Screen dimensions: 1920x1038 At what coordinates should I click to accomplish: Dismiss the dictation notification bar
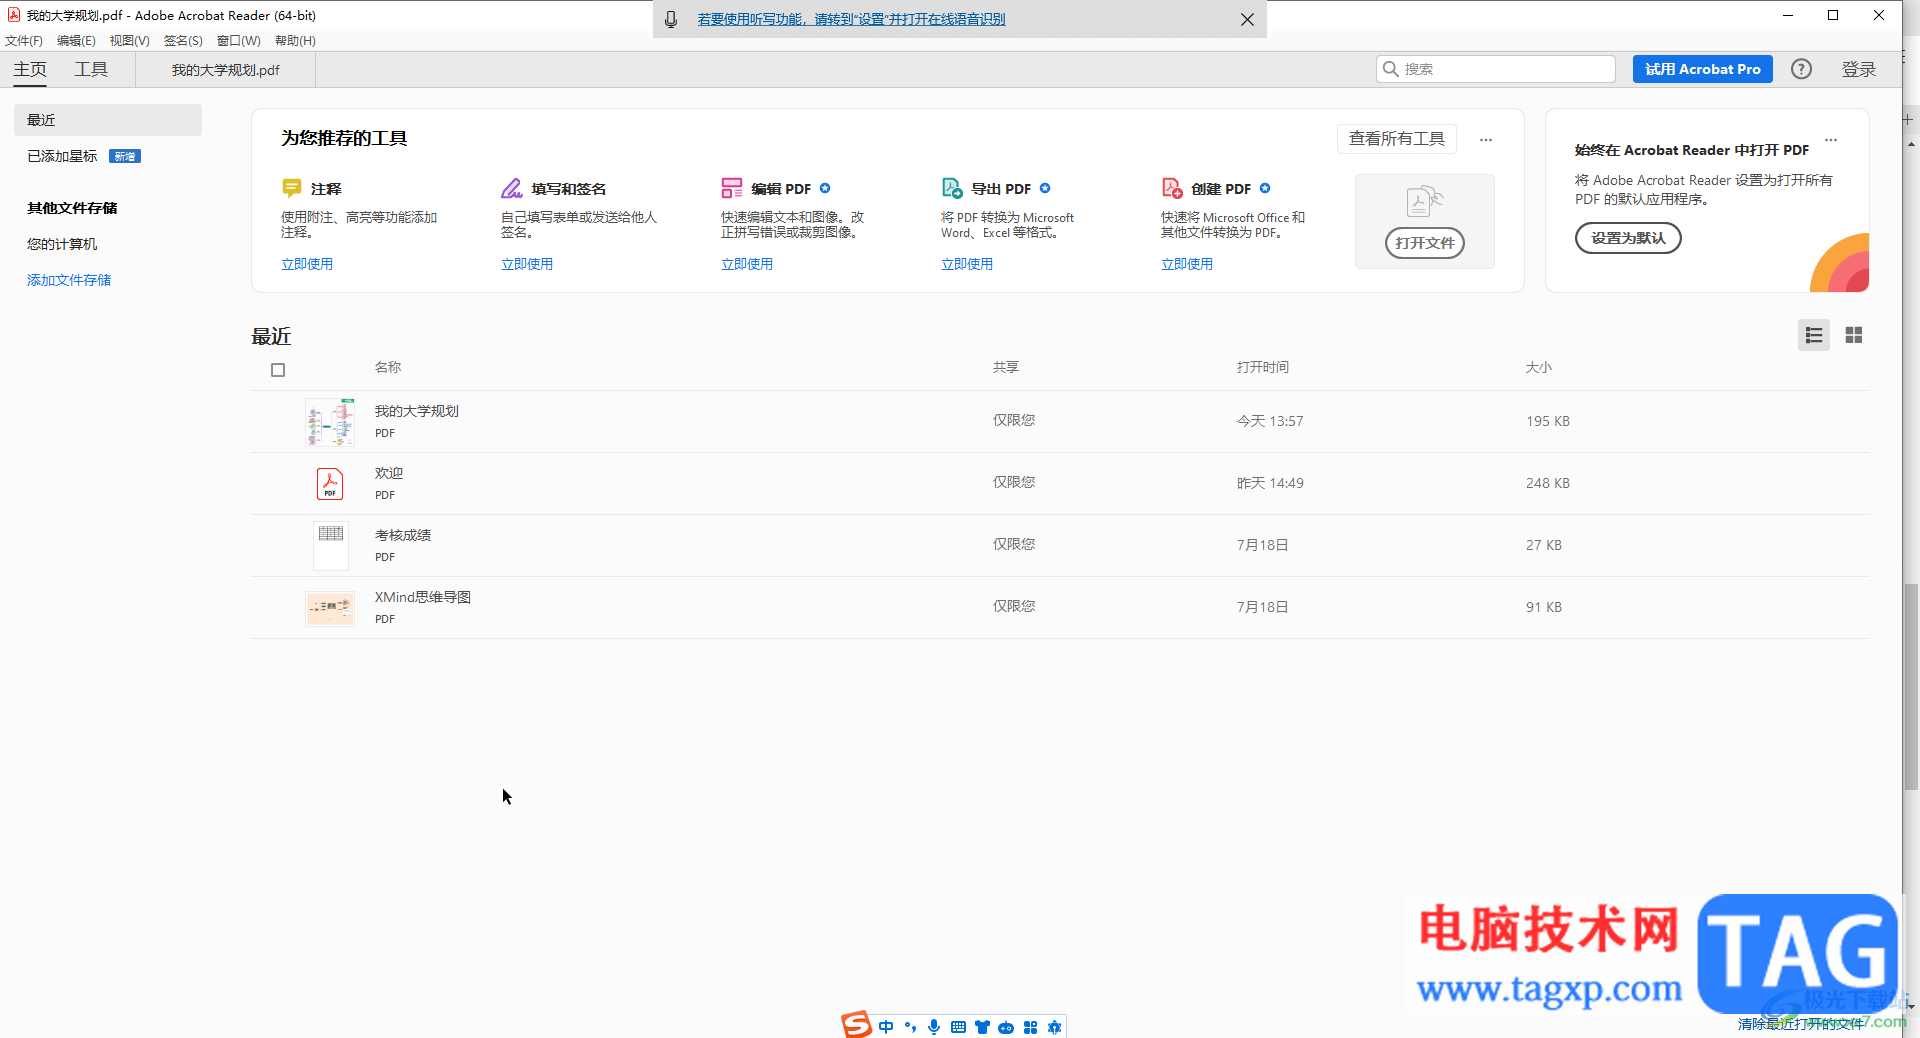1247,19
